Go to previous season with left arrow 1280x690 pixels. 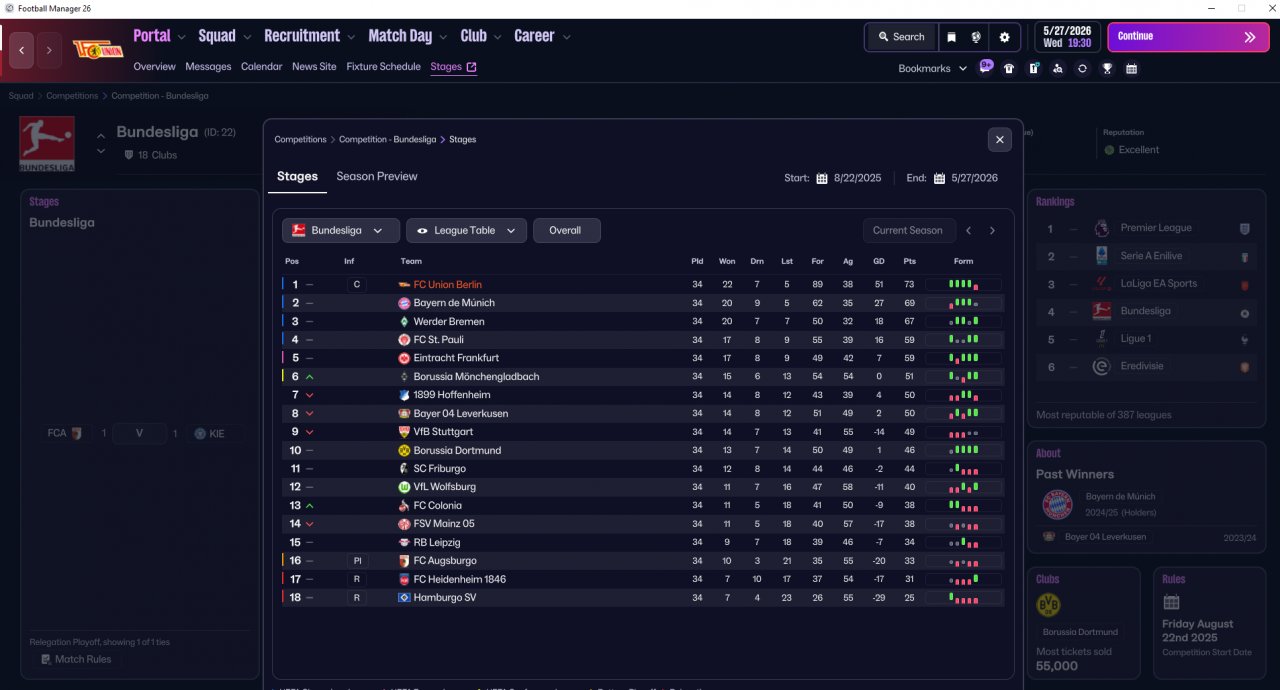968,231
